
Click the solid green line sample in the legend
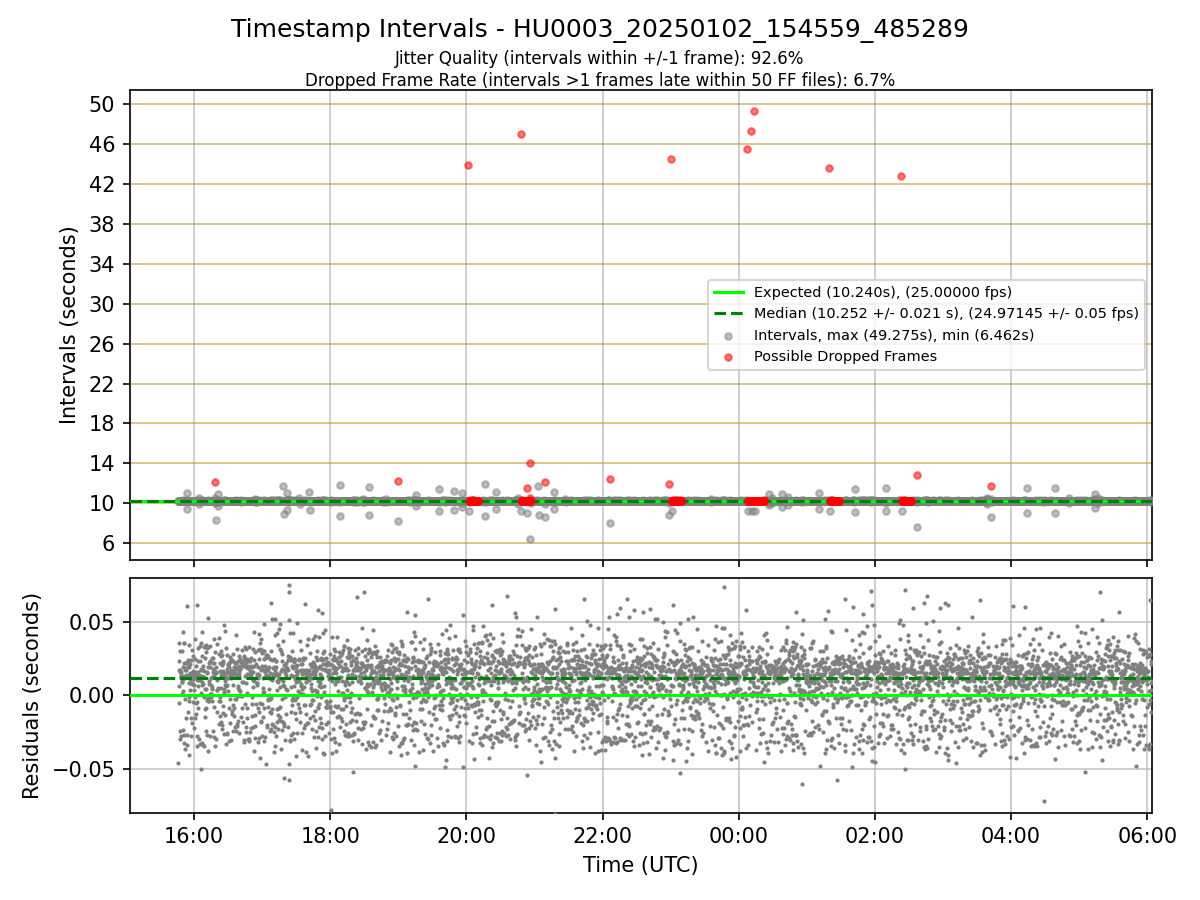point(728,292)
